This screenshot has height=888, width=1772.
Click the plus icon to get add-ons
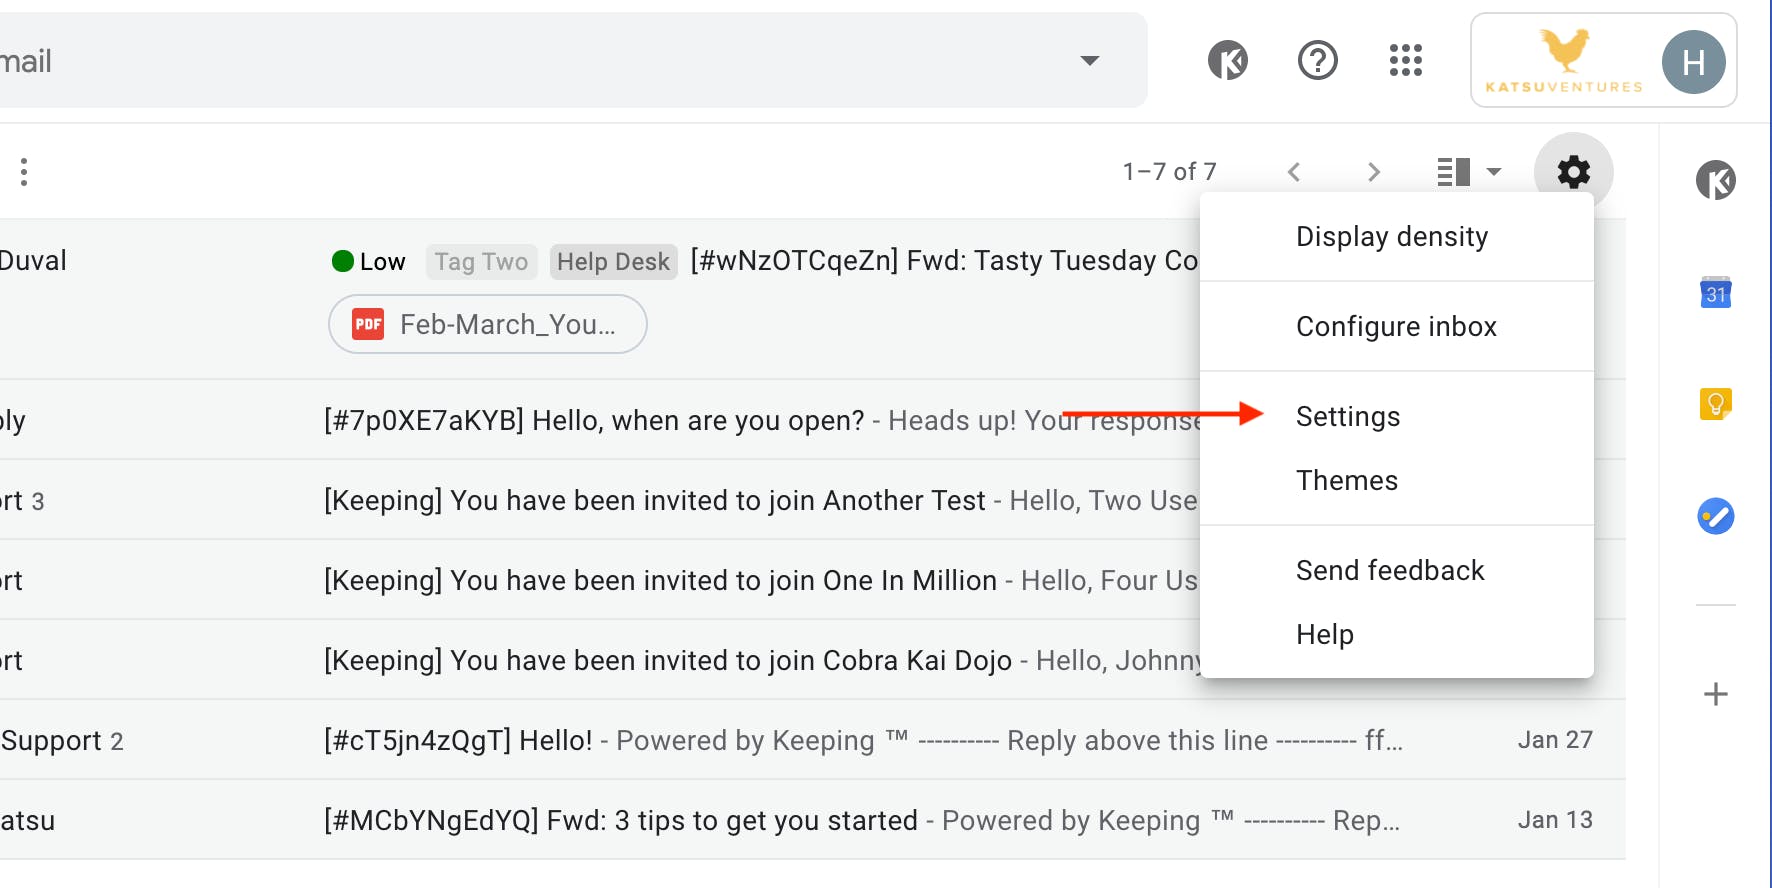click(x=1715, y=694)
